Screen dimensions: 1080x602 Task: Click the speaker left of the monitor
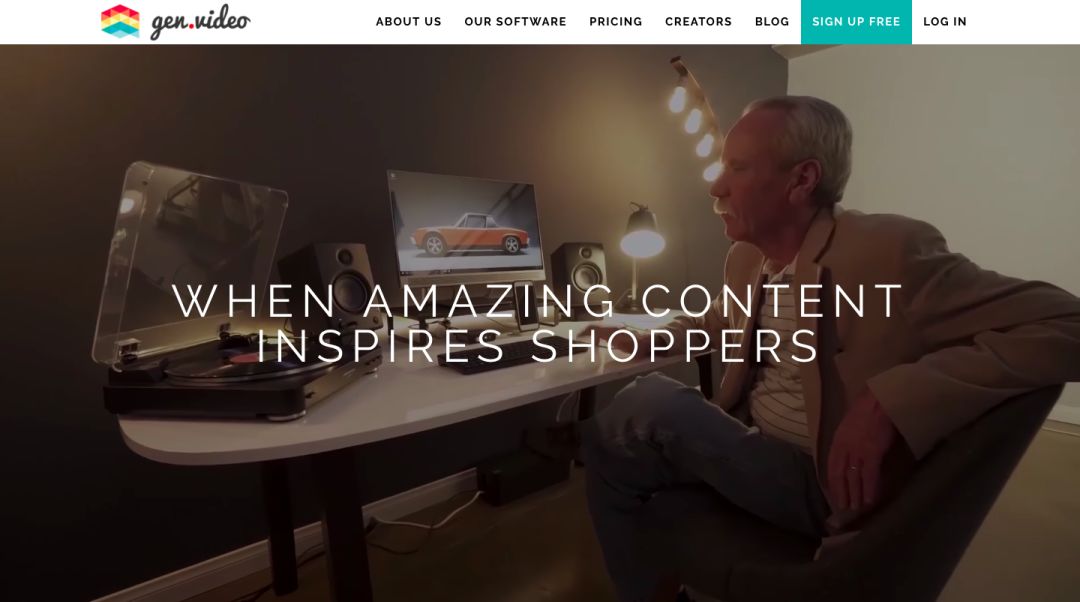pyautogui.click(x=331, y=284)
